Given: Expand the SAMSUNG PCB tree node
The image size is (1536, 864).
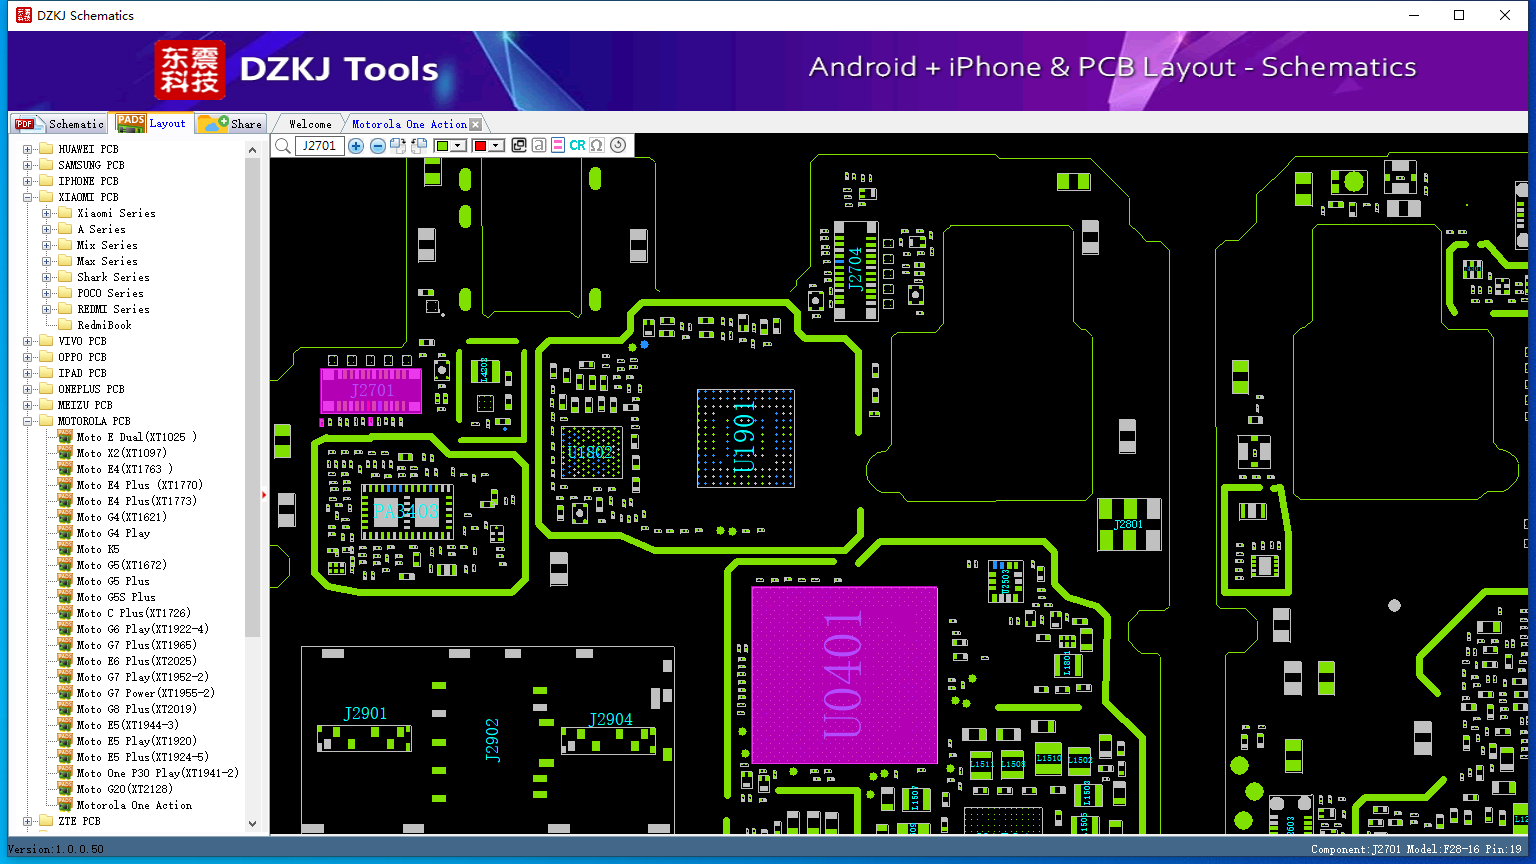Looking at the screenshot, I should [x=27, y=165].
